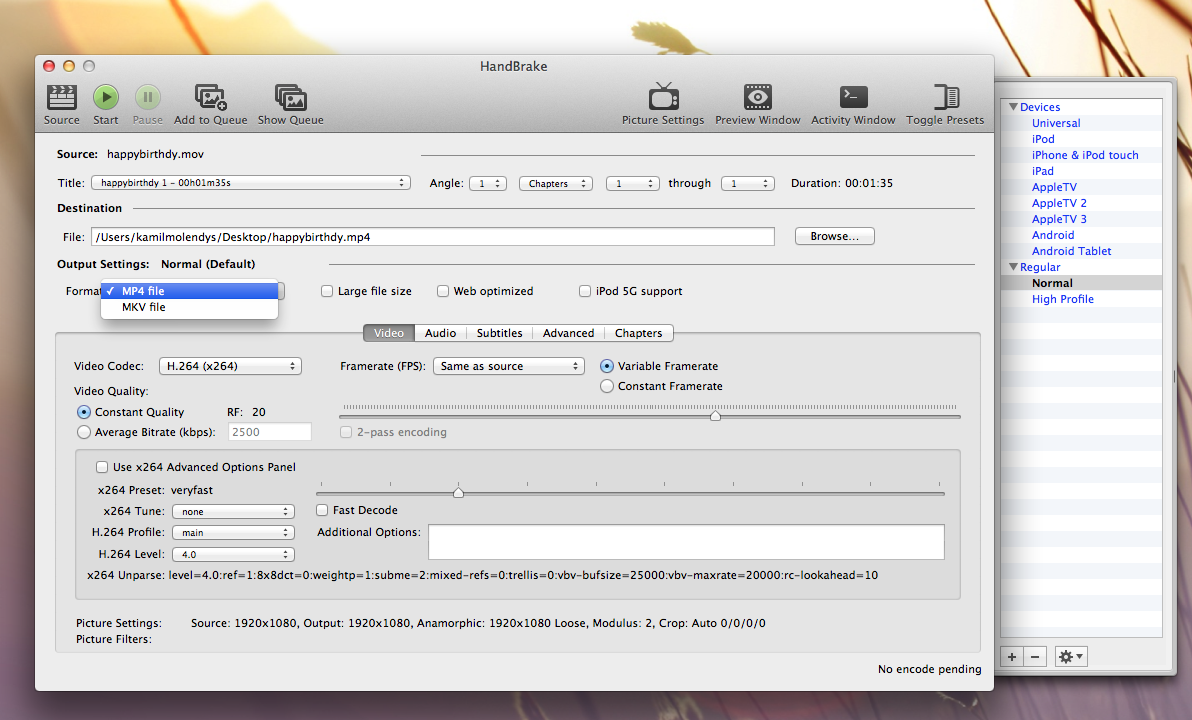Select the Normal preset
Image resolution: width=1192 pixels, height=720 pixels.
point(1052,283)
